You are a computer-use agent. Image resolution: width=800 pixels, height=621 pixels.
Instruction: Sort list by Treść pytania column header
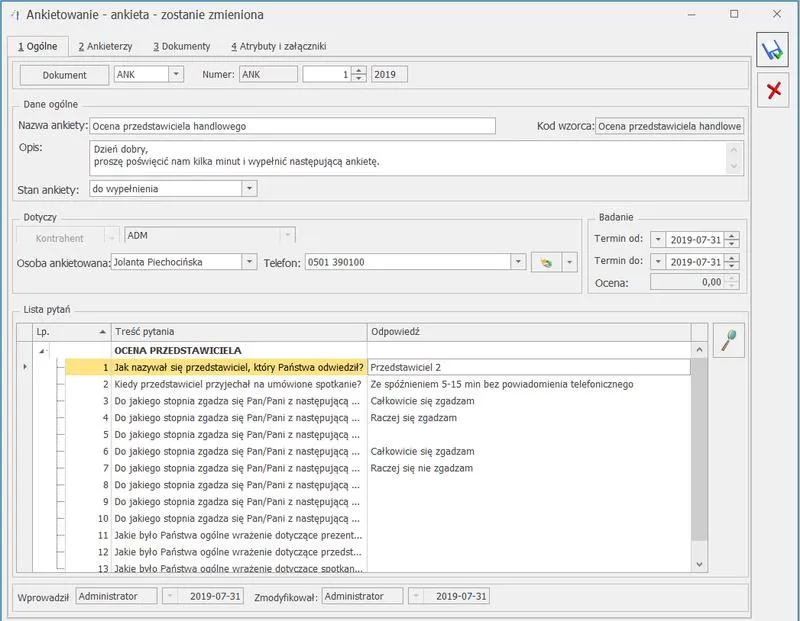(238, 331)
